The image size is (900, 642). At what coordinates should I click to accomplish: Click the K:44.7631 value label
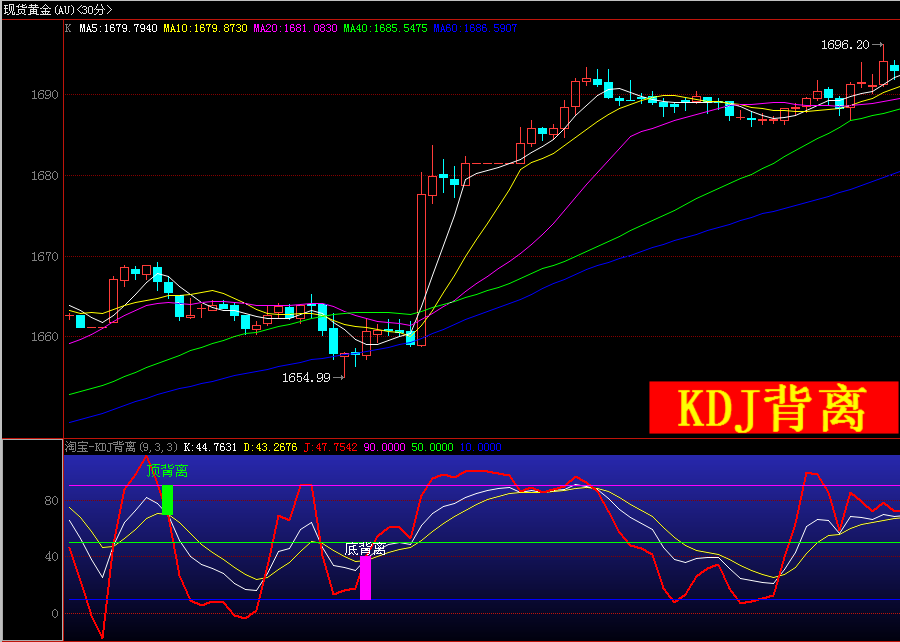point(210,447)
